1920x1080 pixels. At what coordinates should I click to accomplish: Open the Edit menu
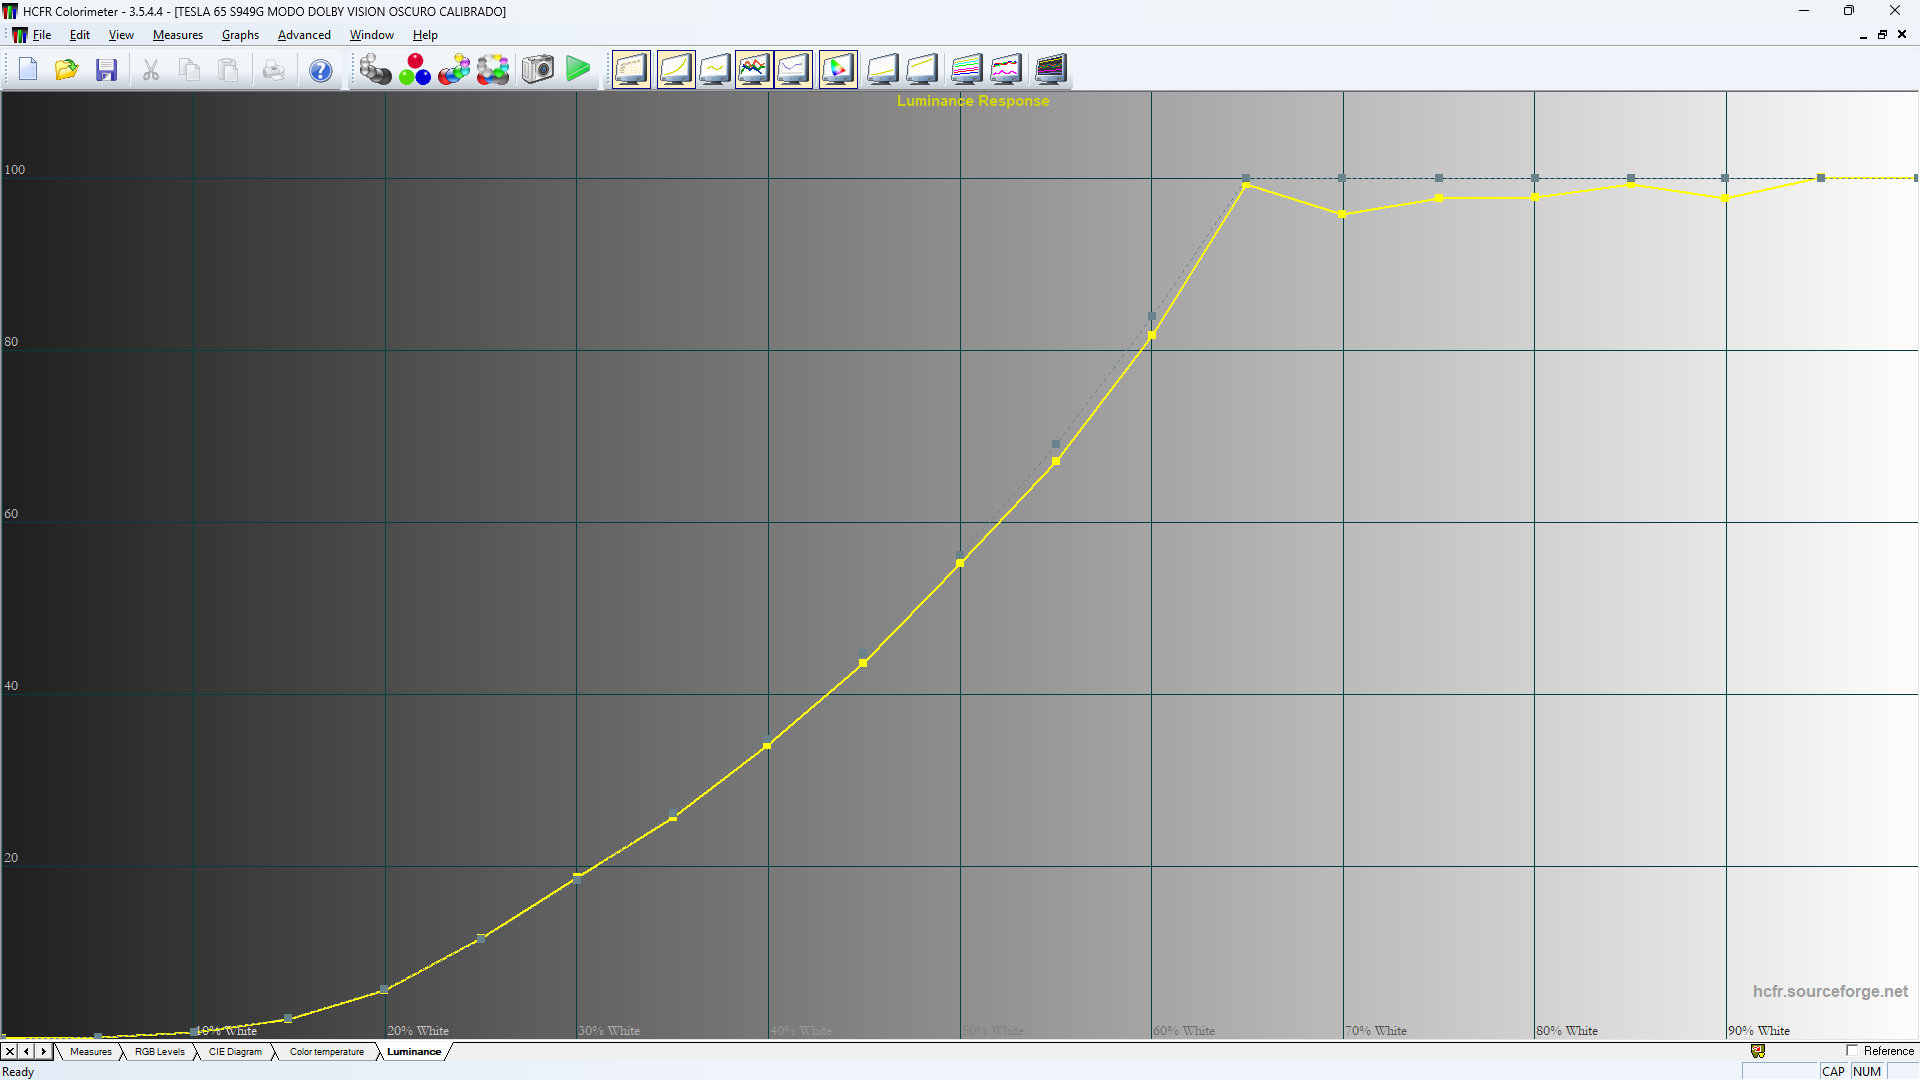tap(80, 35)
